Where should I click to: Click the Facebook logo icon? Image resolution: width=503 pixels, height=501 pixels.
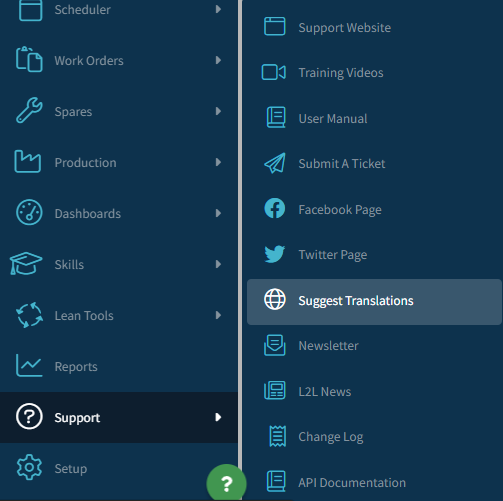point(275,209)
